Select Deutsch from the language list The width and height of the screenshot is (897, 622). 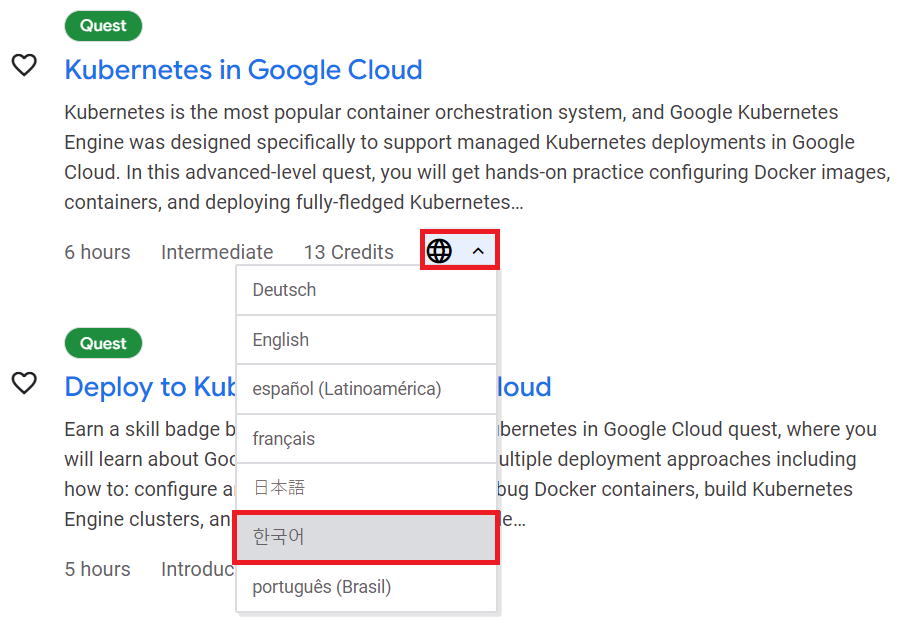366,290
